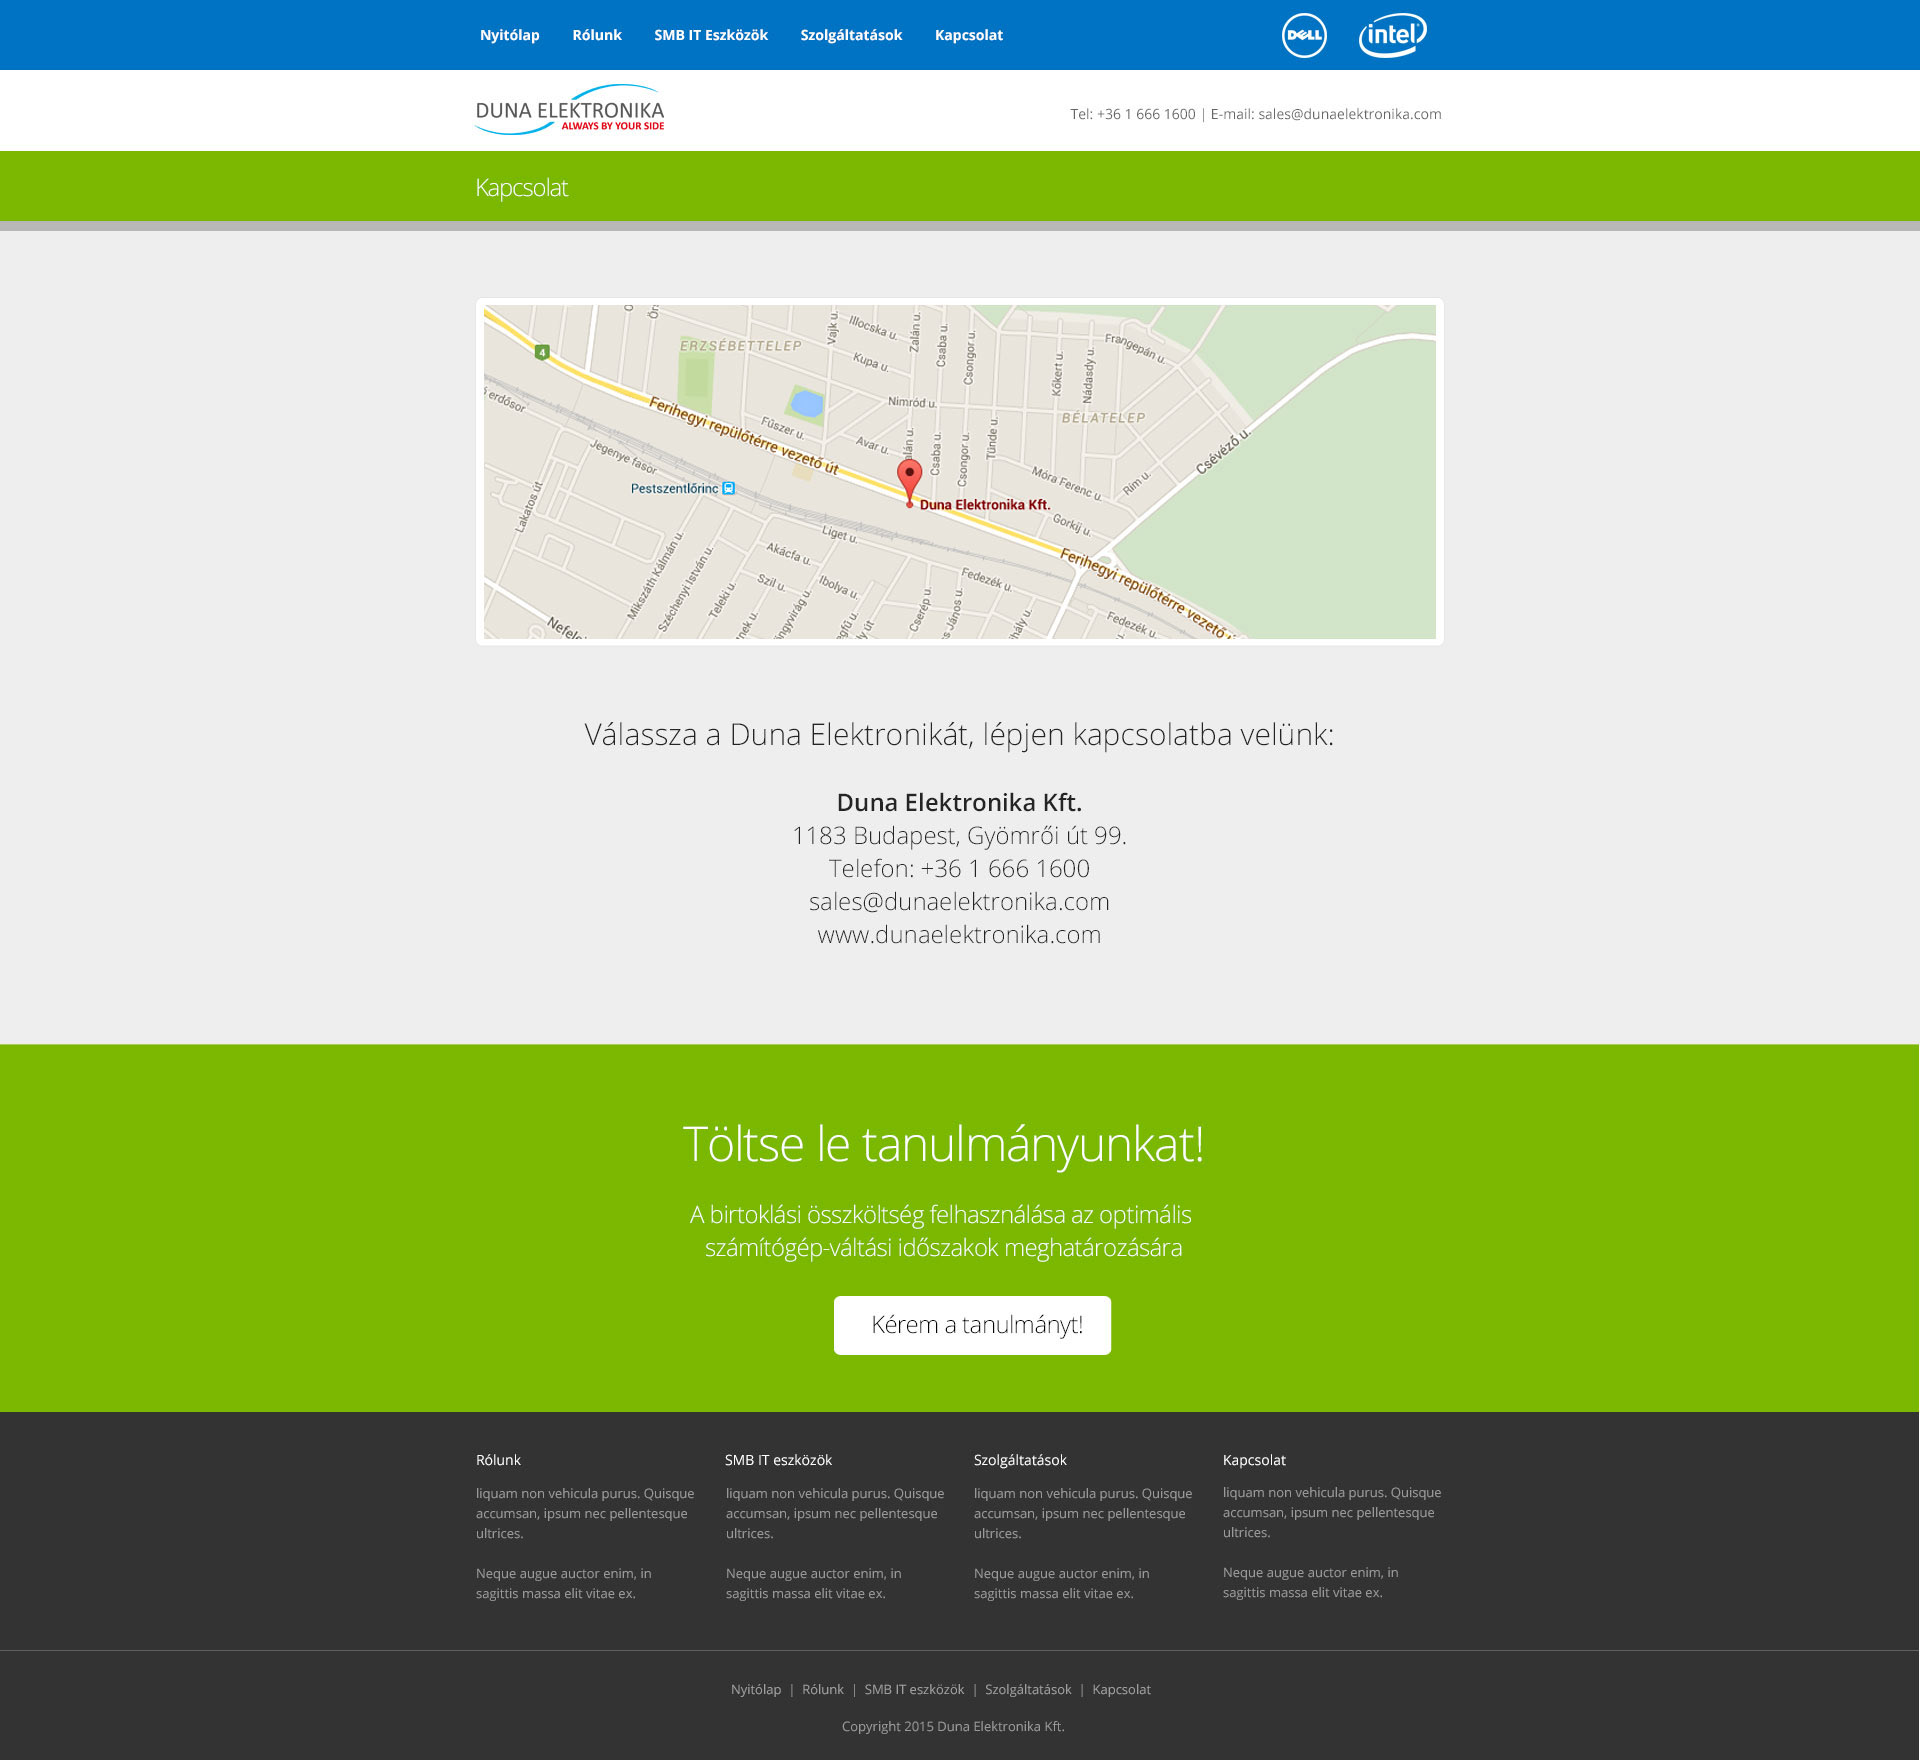Screen dimensions: 1920x1760
Task: Click the Duna Elektronika Kft. map label
Action: coord(985,505)
